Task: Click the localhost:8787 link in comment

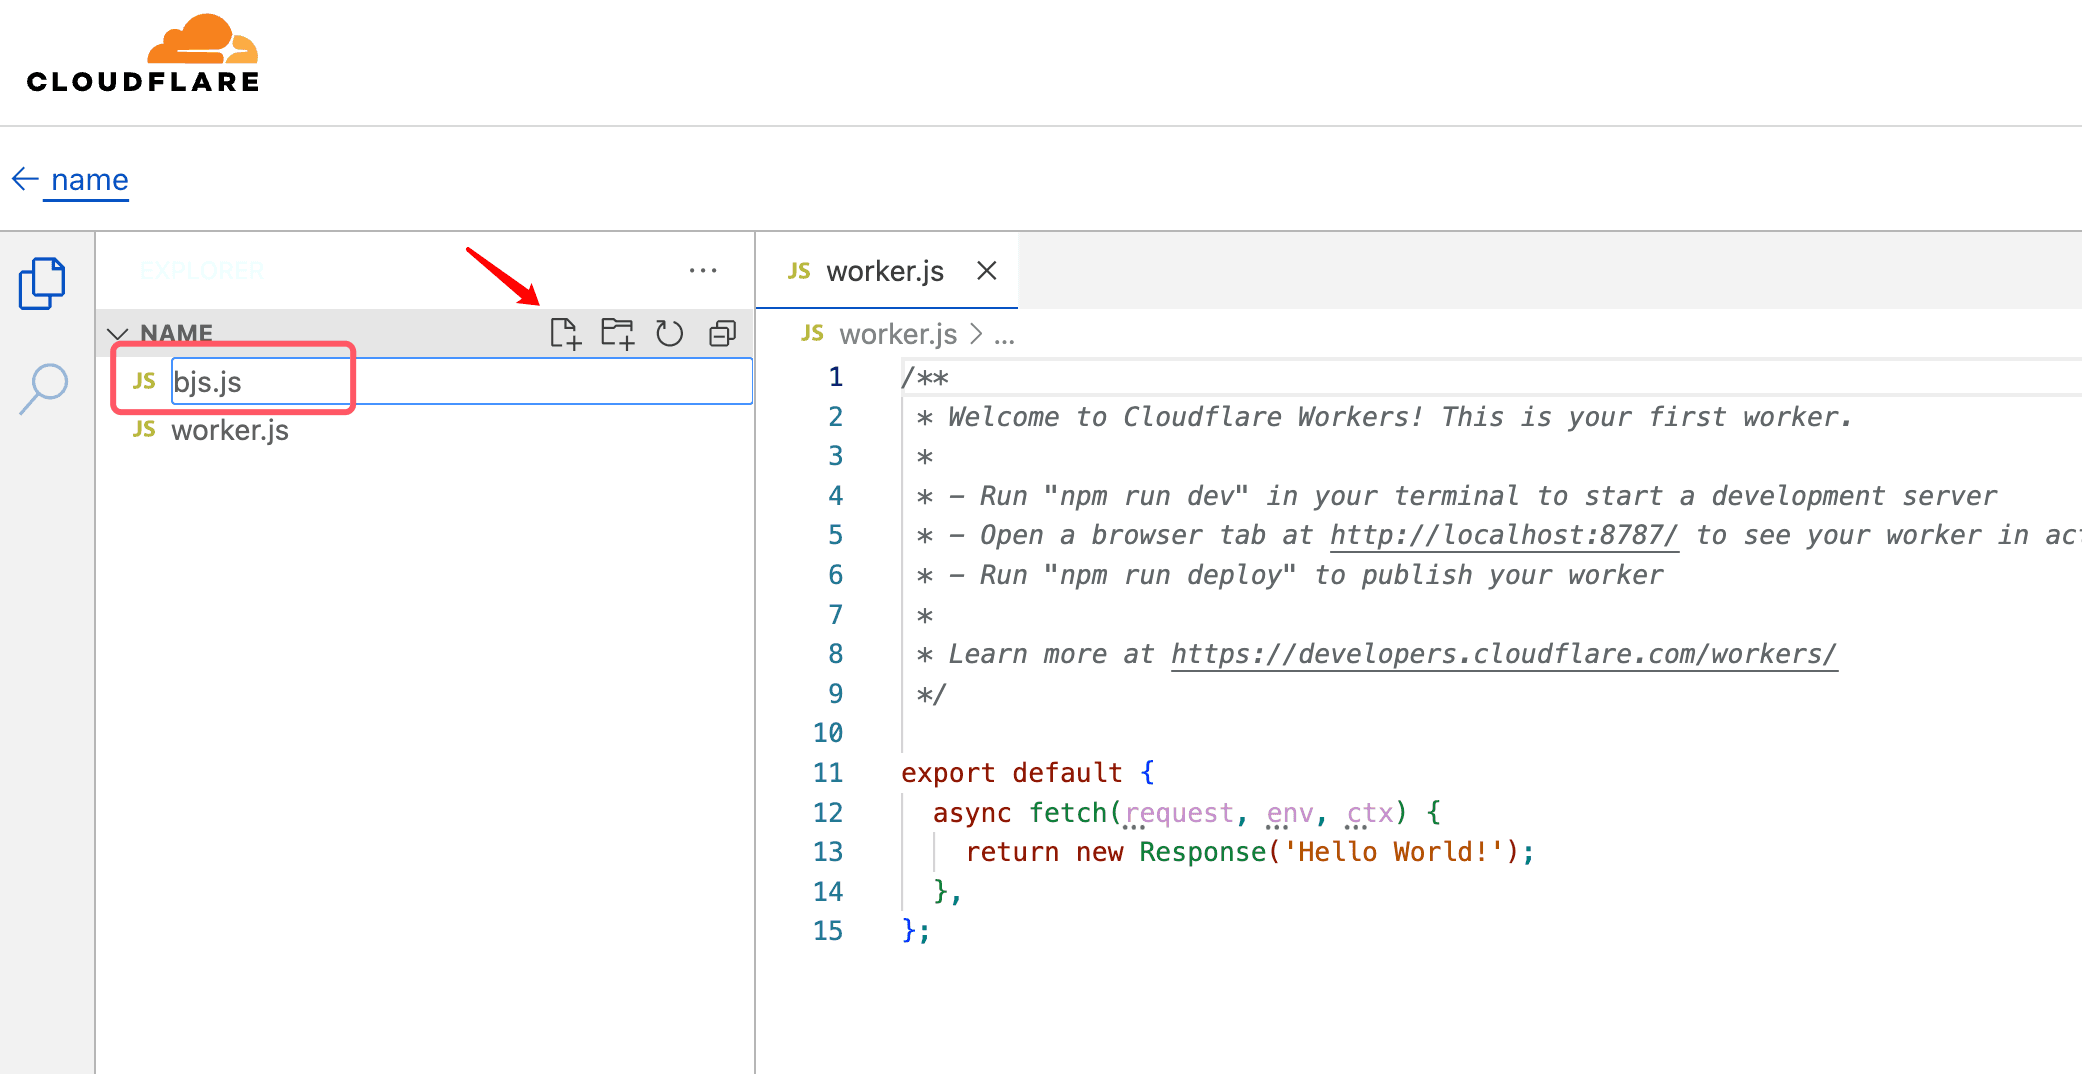Action: click(x=1503, y=535)
